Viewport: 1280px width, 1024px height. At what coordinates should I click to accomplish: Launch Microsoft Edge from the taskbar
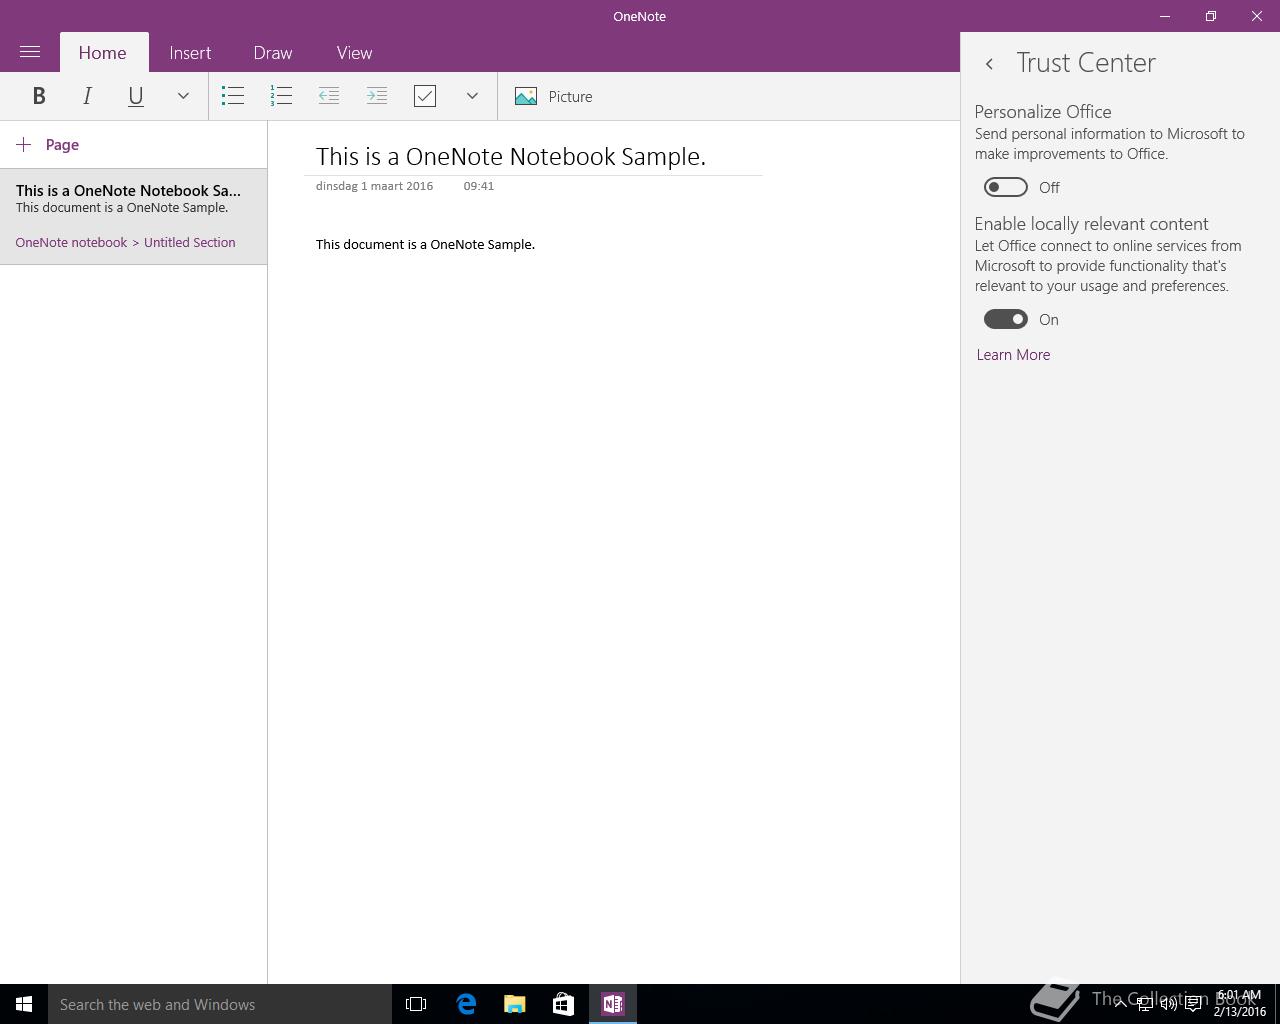point(466,1004)
